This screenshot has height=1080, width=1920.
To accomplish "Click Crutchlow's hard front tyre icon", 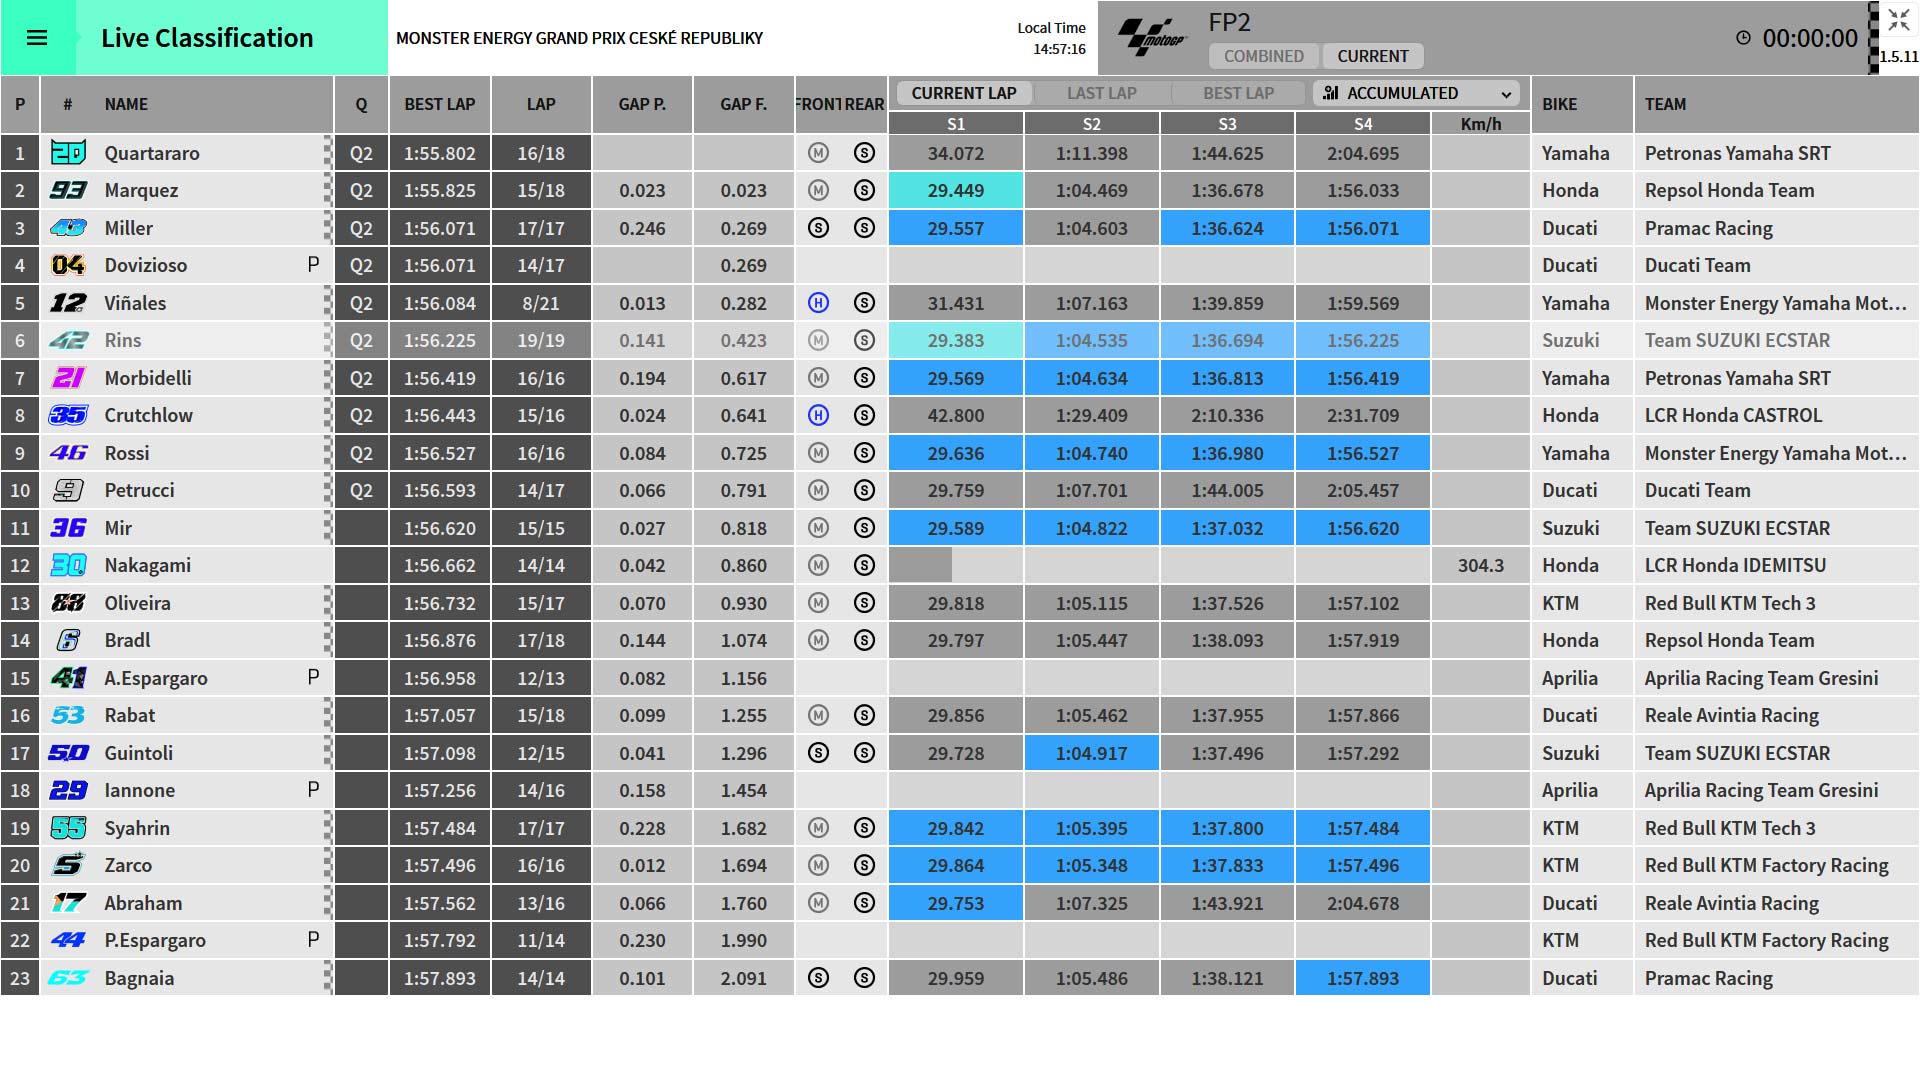I will (818, 415).
